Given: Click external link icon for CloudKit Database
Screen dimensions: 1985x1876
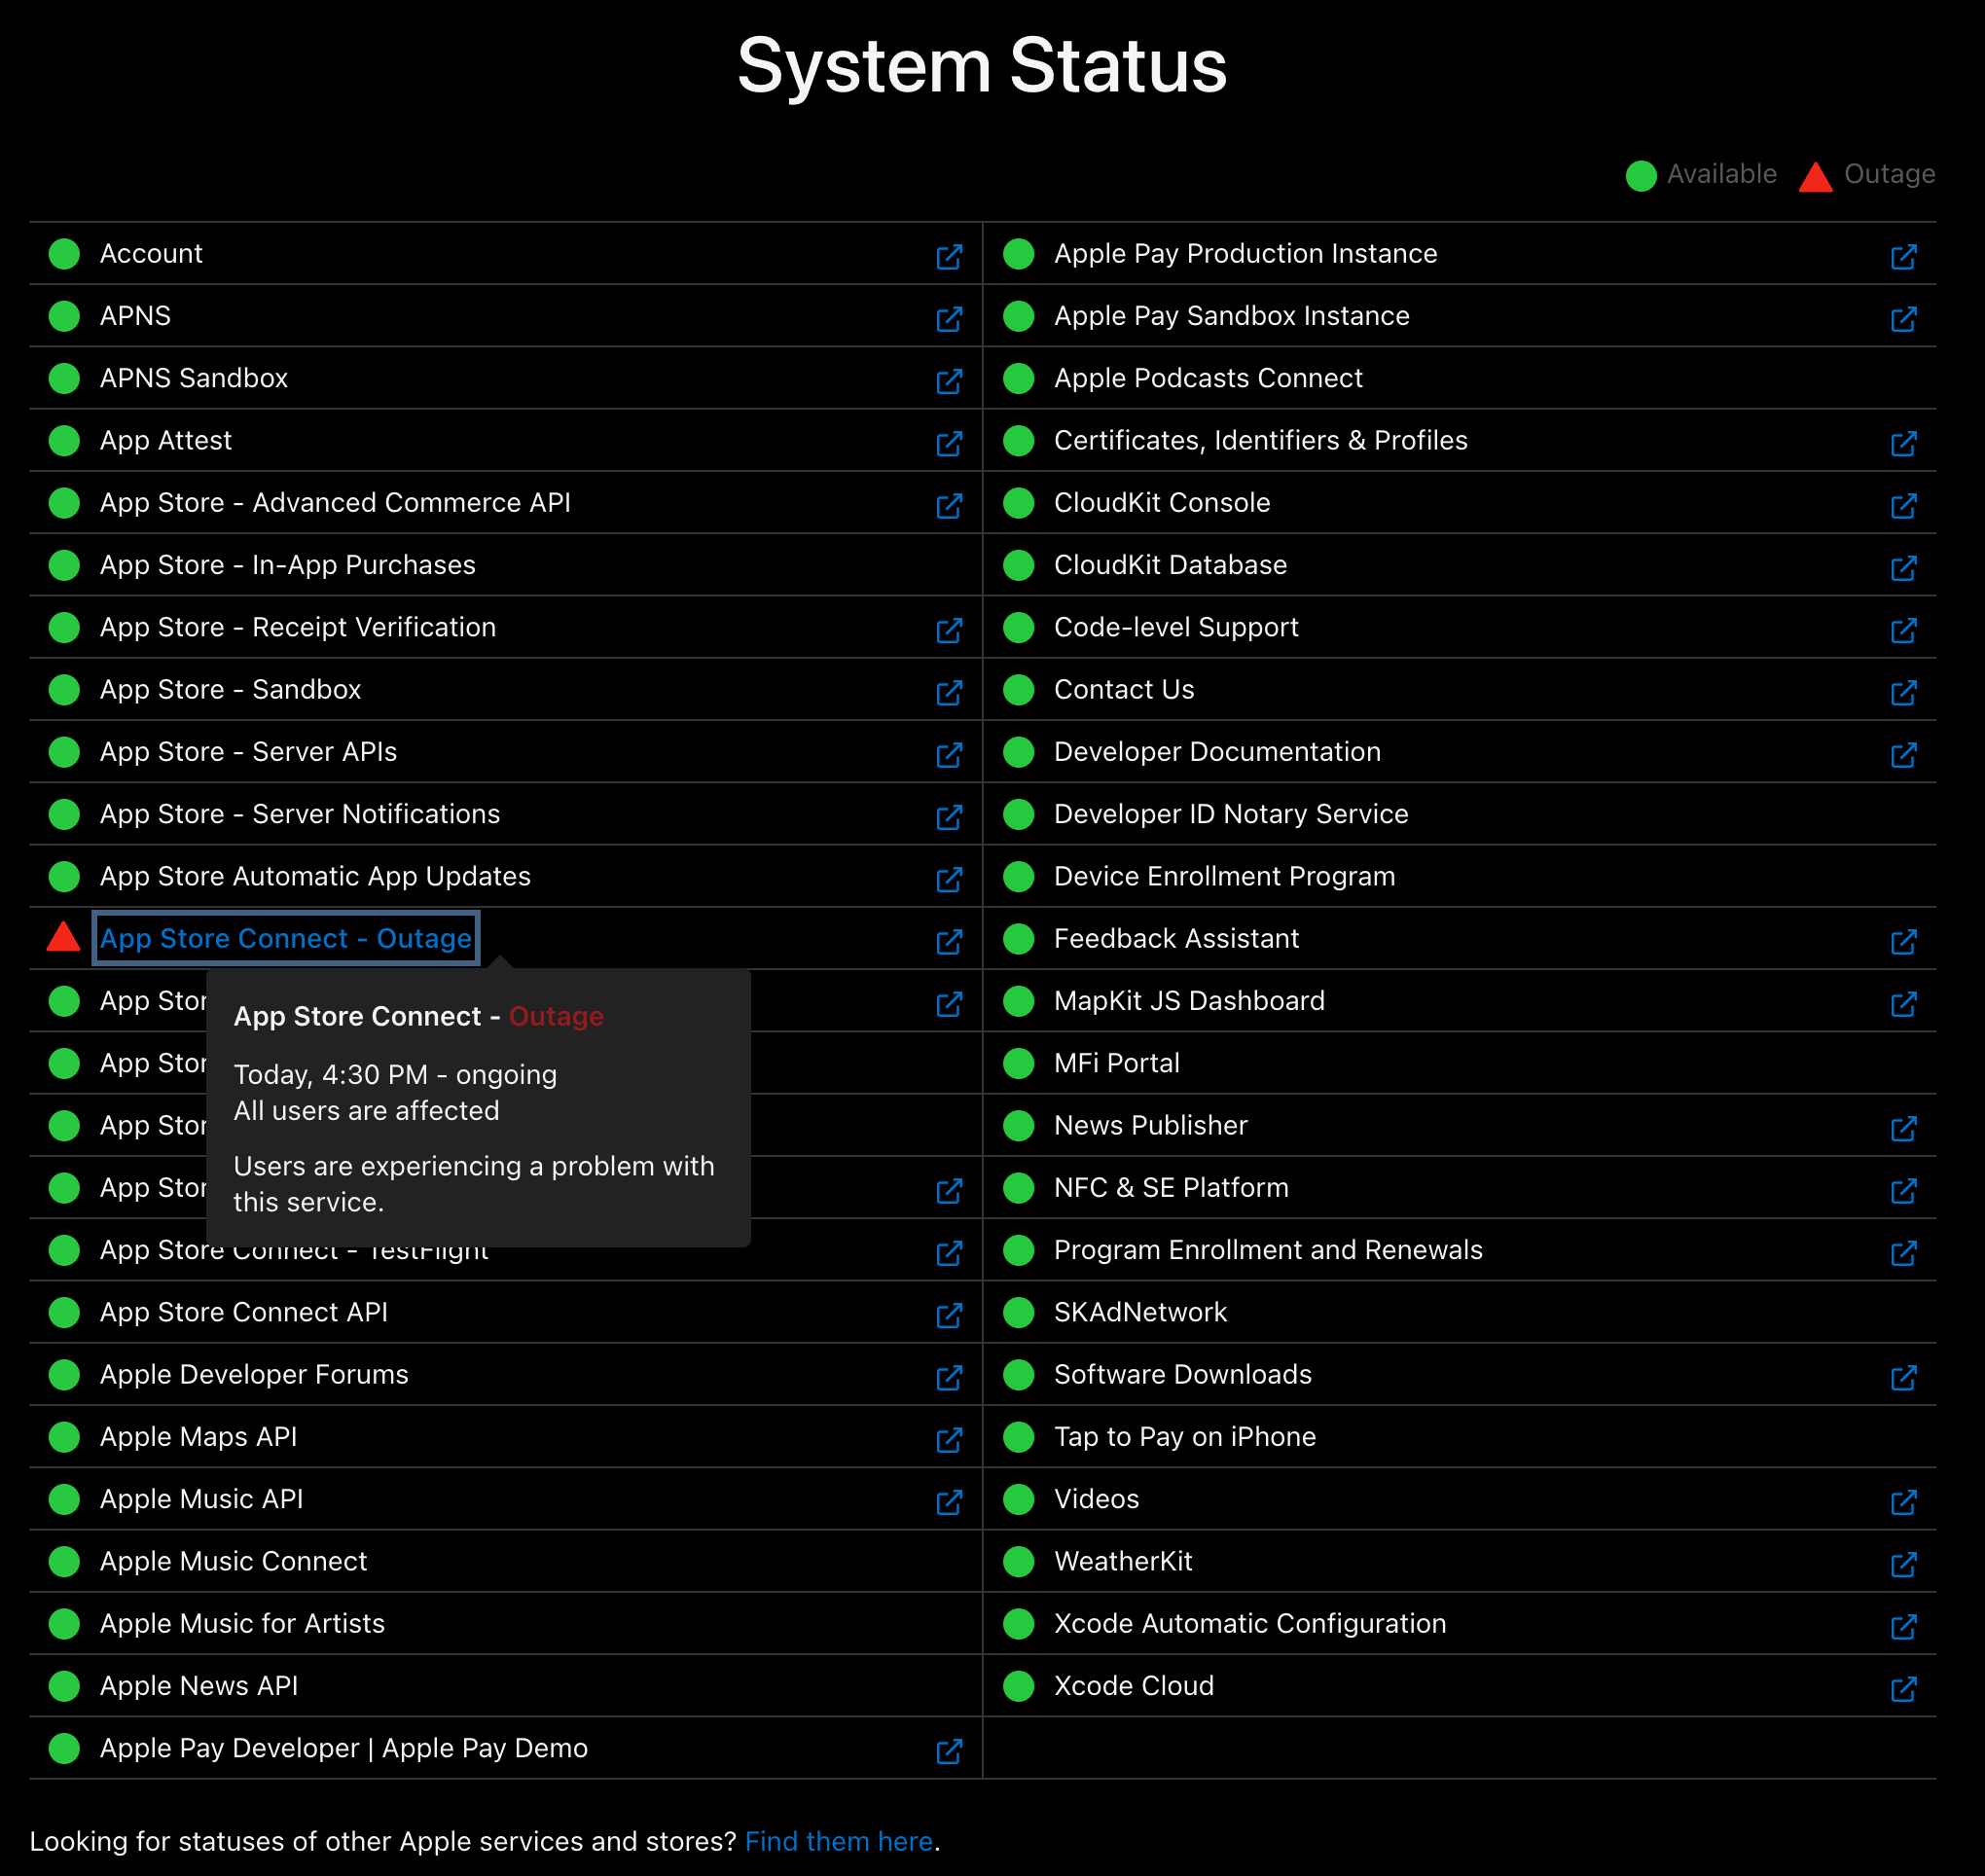Looking at the screenshot, I should (x=1903, y=568).
